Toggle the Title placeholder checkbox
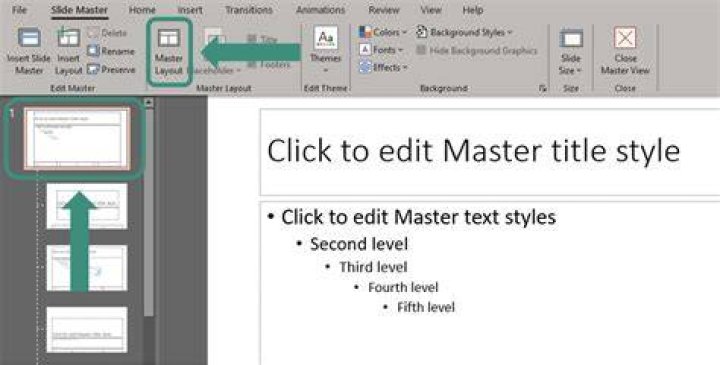Image resolution: width=720 pixels, height=365 pixels. [x=252, y=39]
